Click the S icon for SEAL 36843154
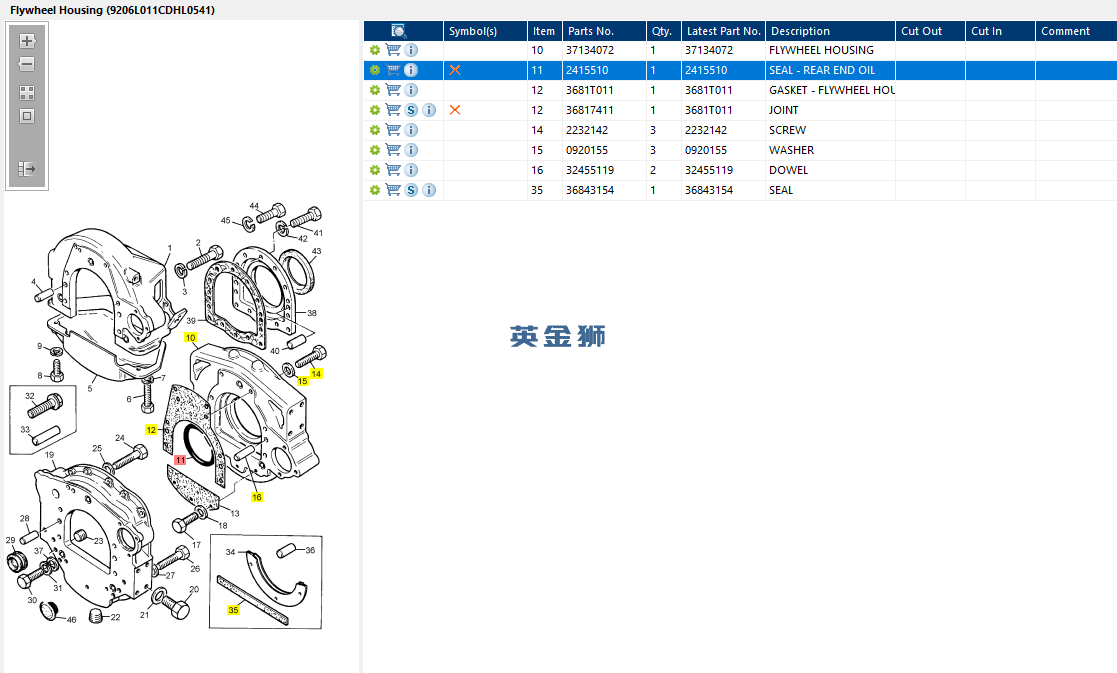This screenshot has height=673, width=1117. (x=411, y=189)
